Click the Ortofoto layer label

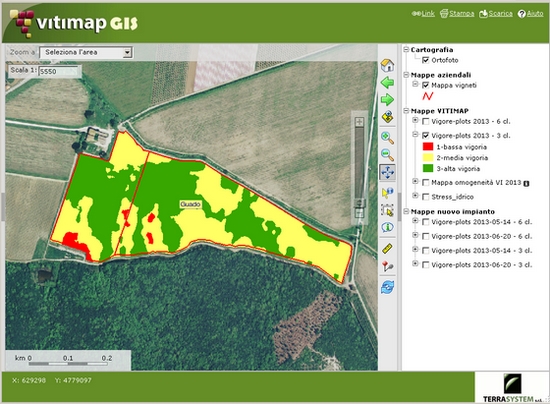(445, 60)
